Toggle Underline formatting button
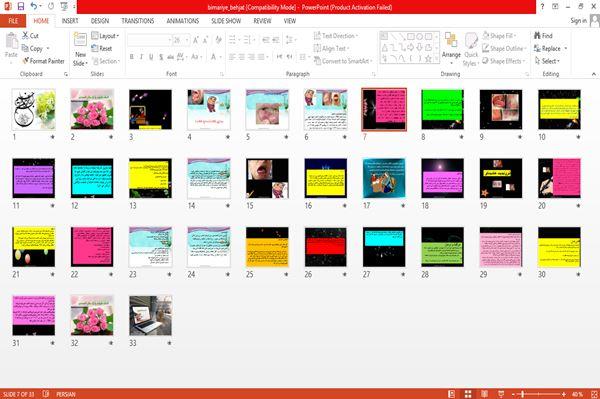Image resolution: width=600 pixels, height=399 pixels. tap(151, 57)
